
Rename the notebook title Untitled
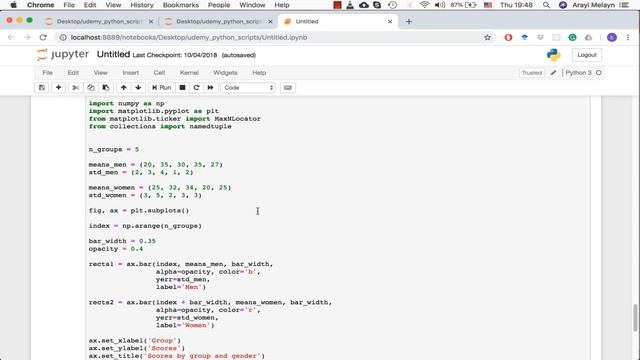coord(113,54)
